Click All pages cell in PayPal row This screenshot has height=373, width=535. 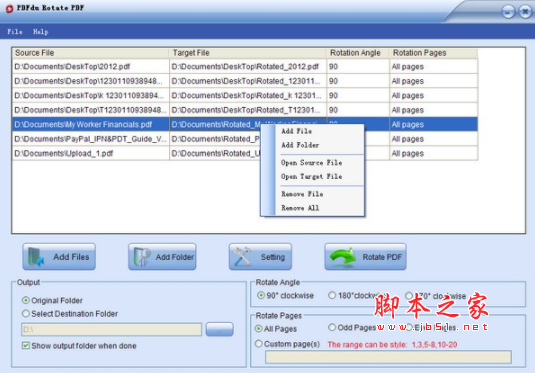(433, 139)
